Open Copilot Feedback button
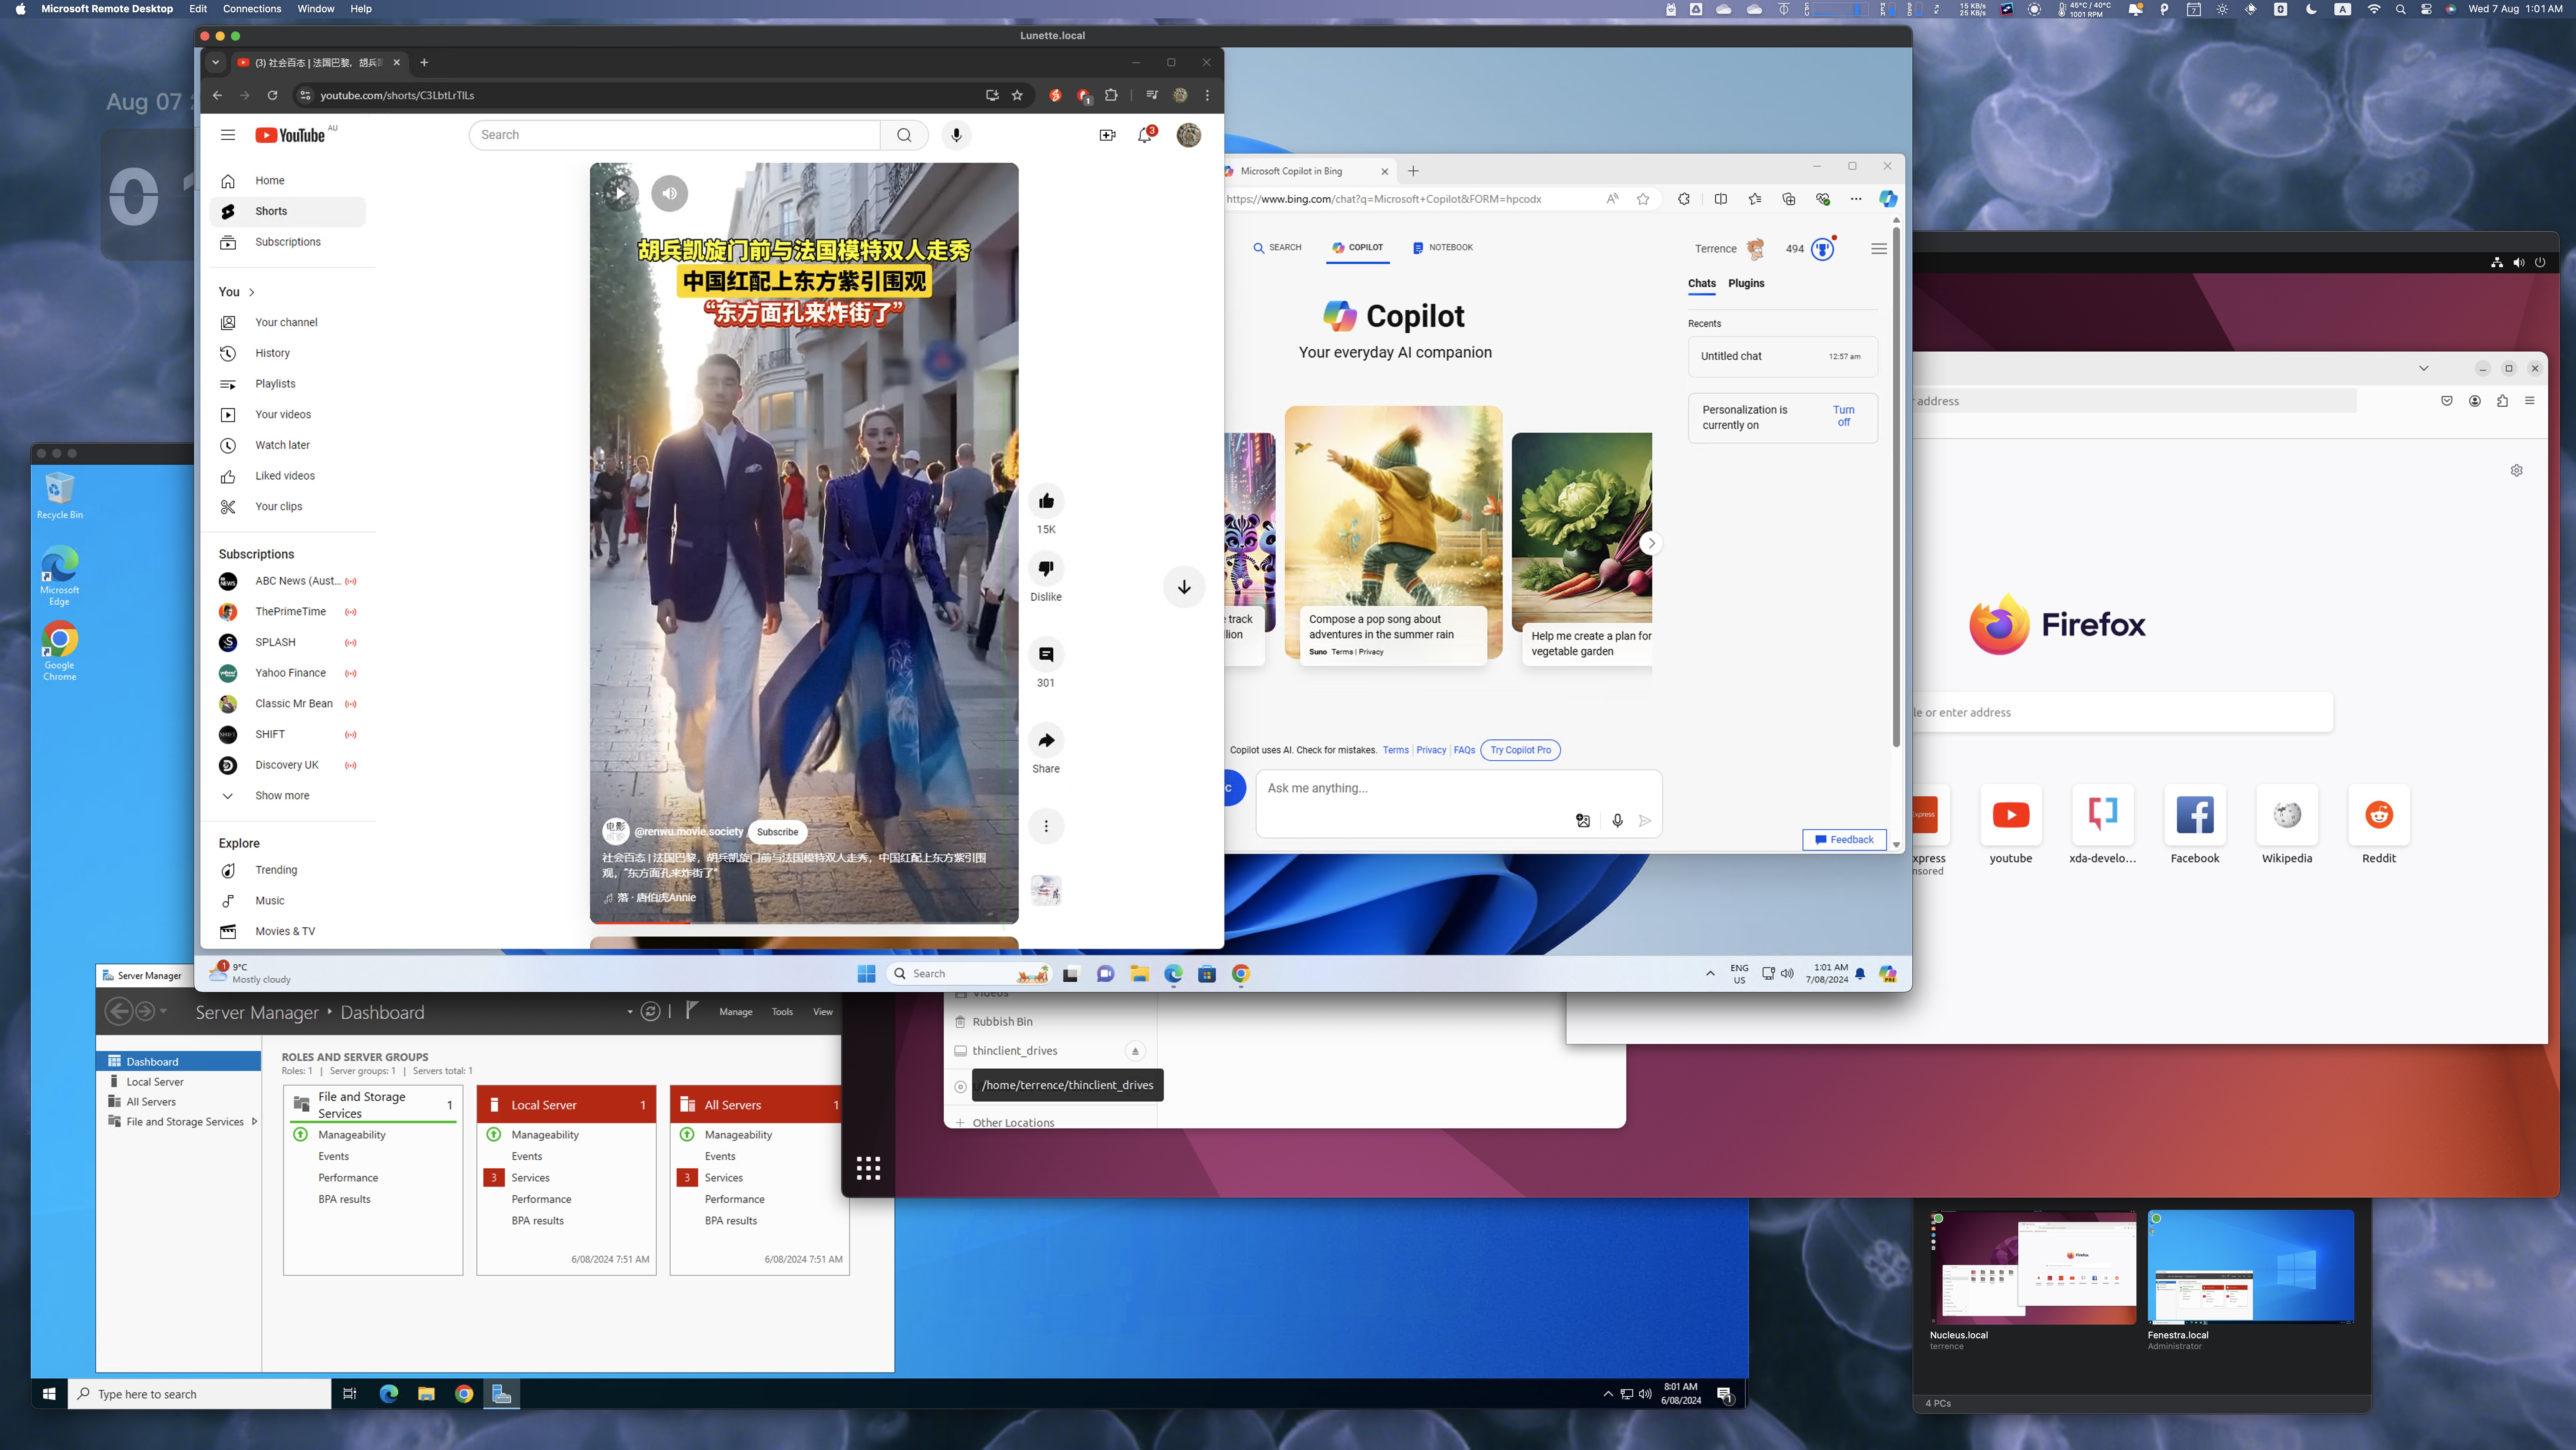The height and width of the screenshot is (1450, 2576). click(x=1844, y=840)
